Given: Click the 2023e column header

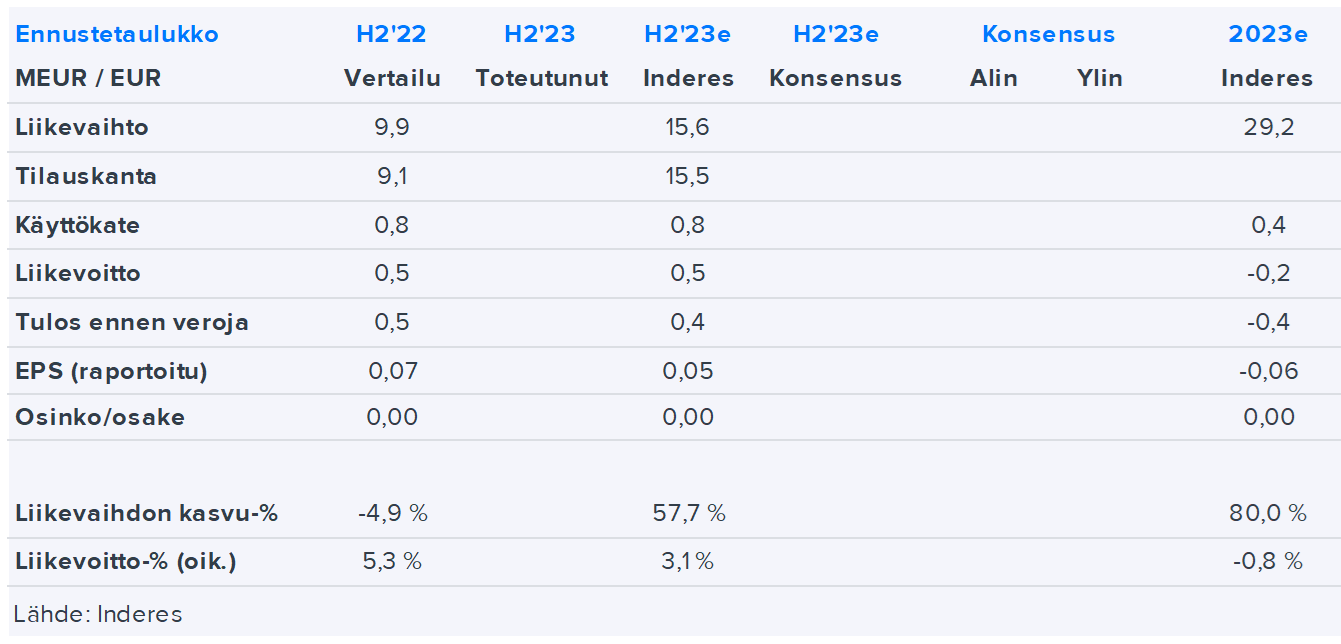Looking at the screenshot, I should (1267, 34).
